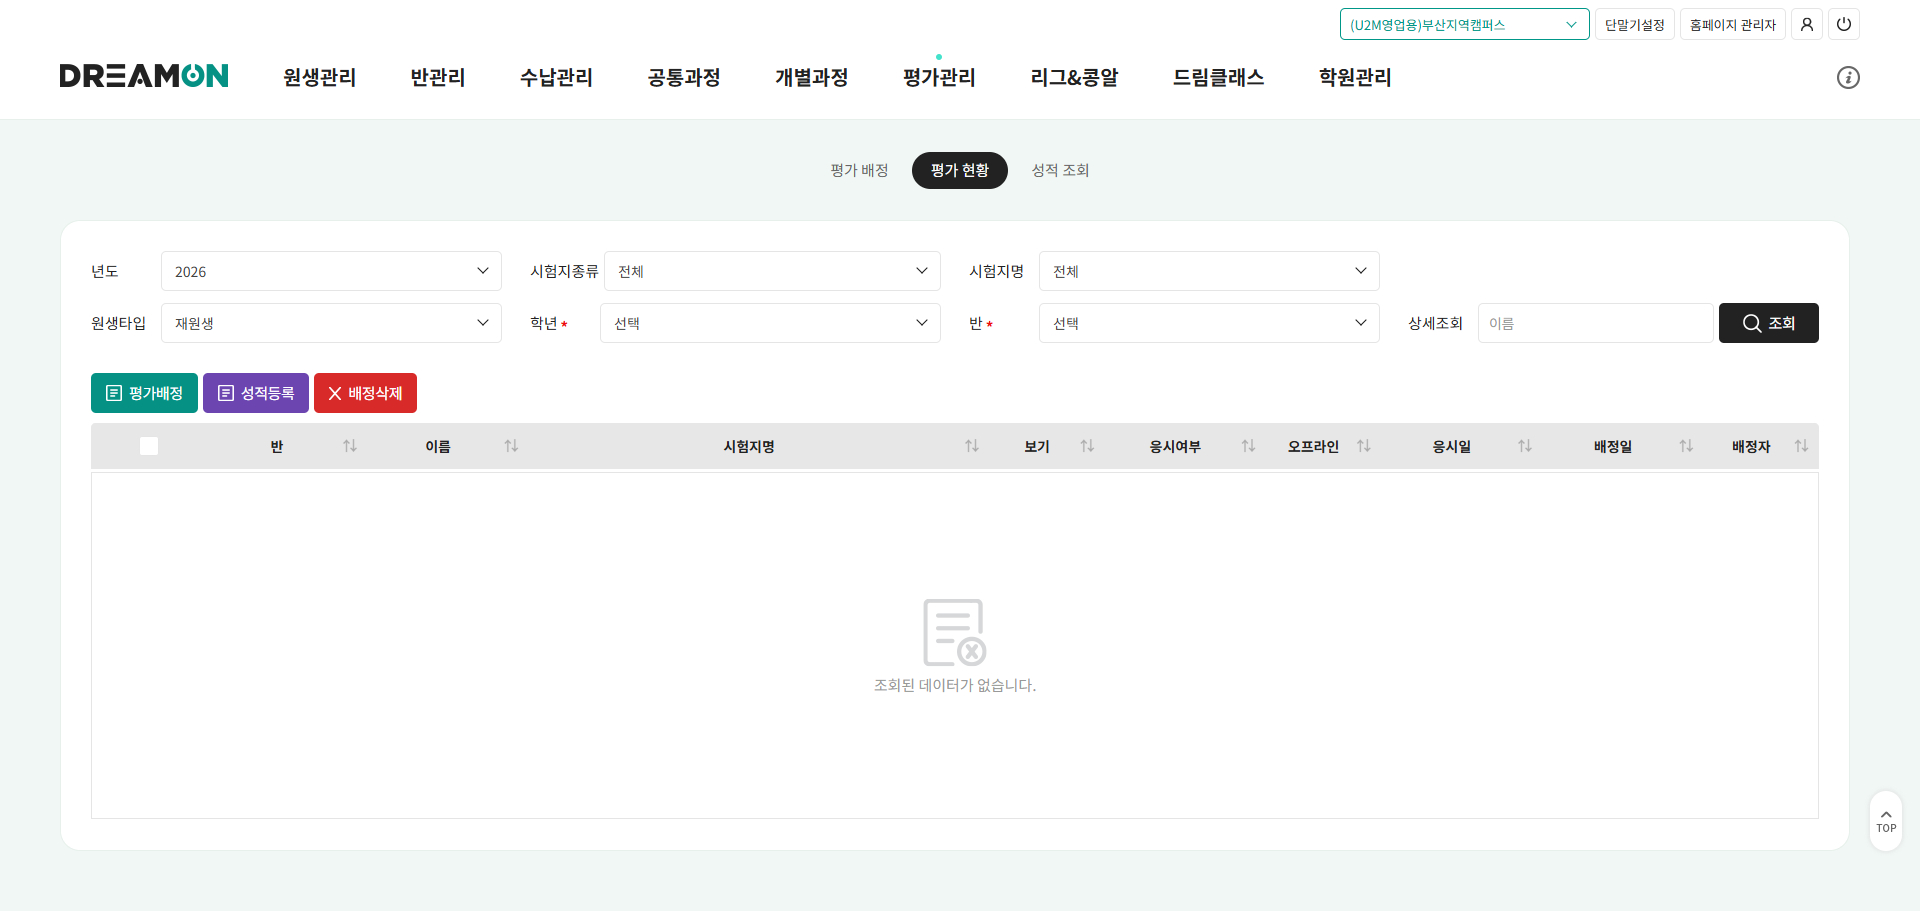Open the 반 selection dropdown
This screenshot has height=911, width=1920.
[1209, 323]
